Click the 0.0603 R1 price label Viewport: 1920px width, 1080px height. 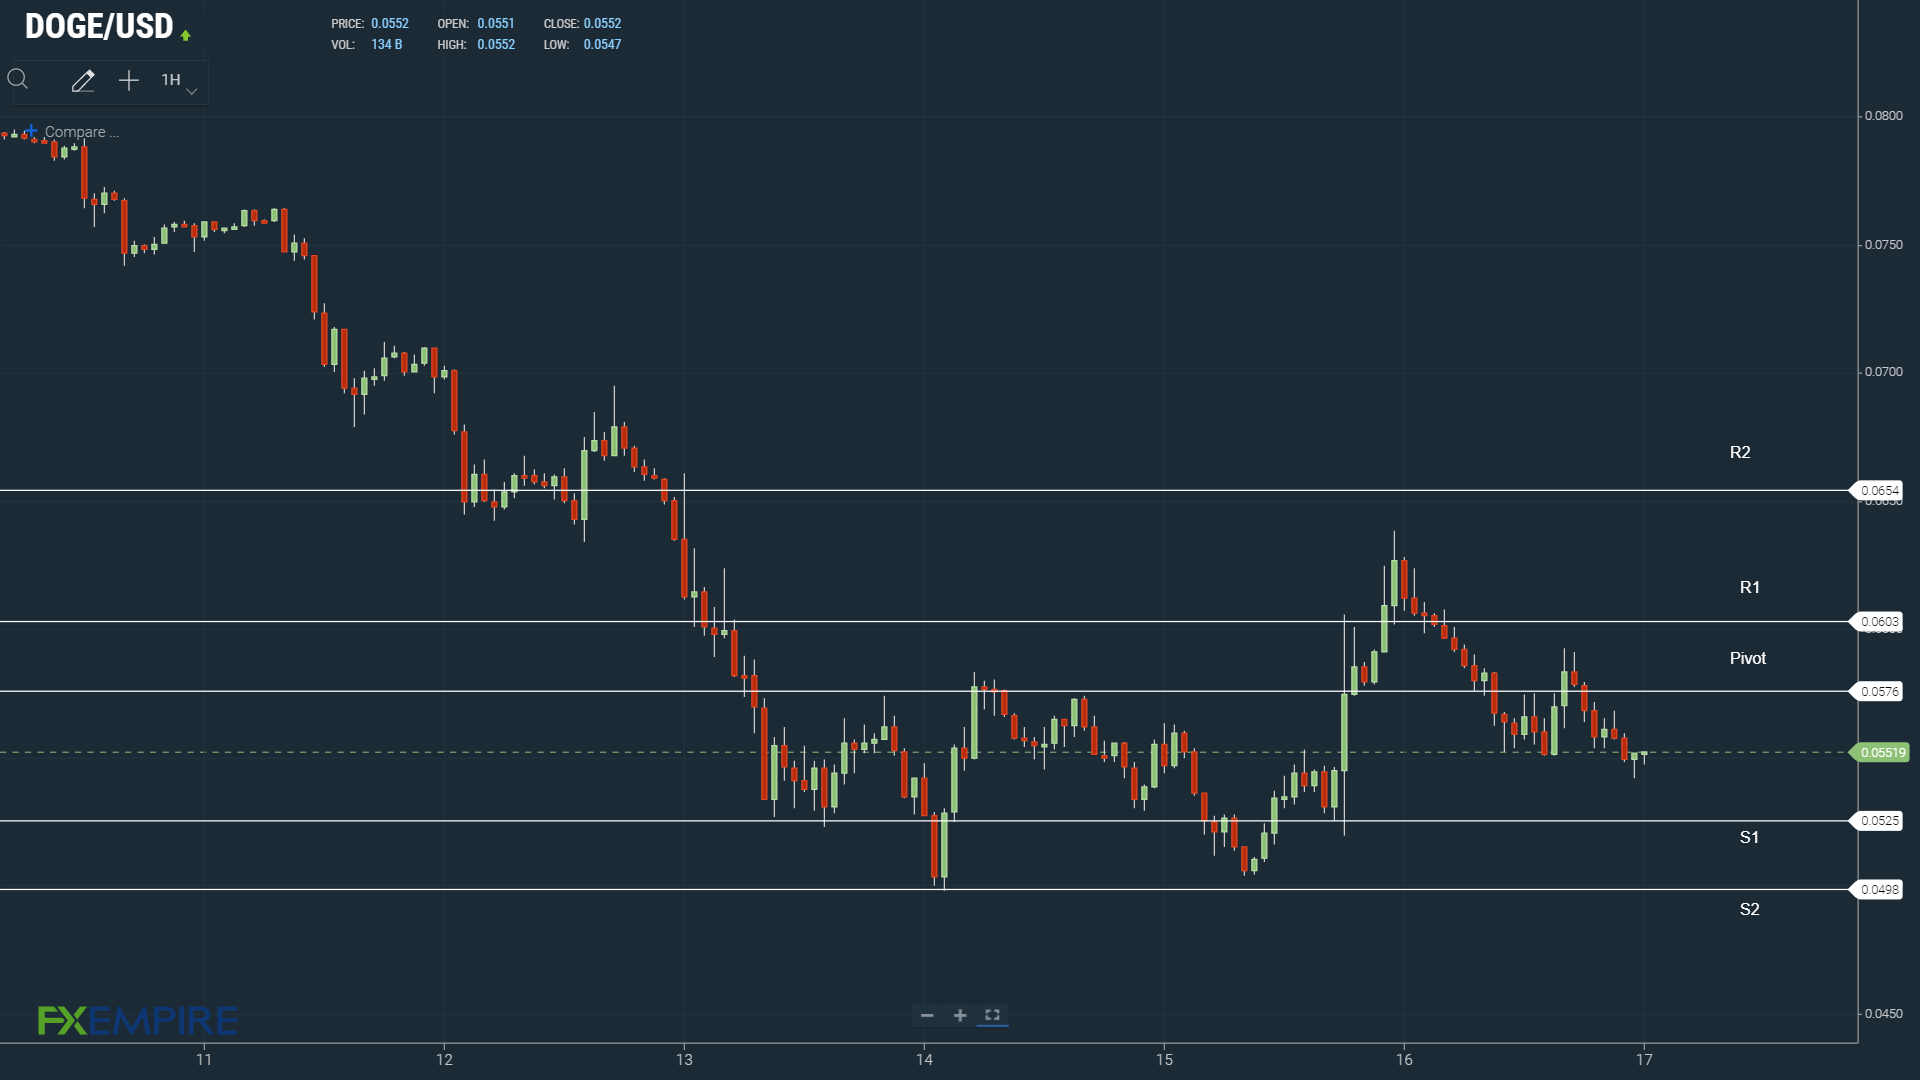coord(1879,622)
